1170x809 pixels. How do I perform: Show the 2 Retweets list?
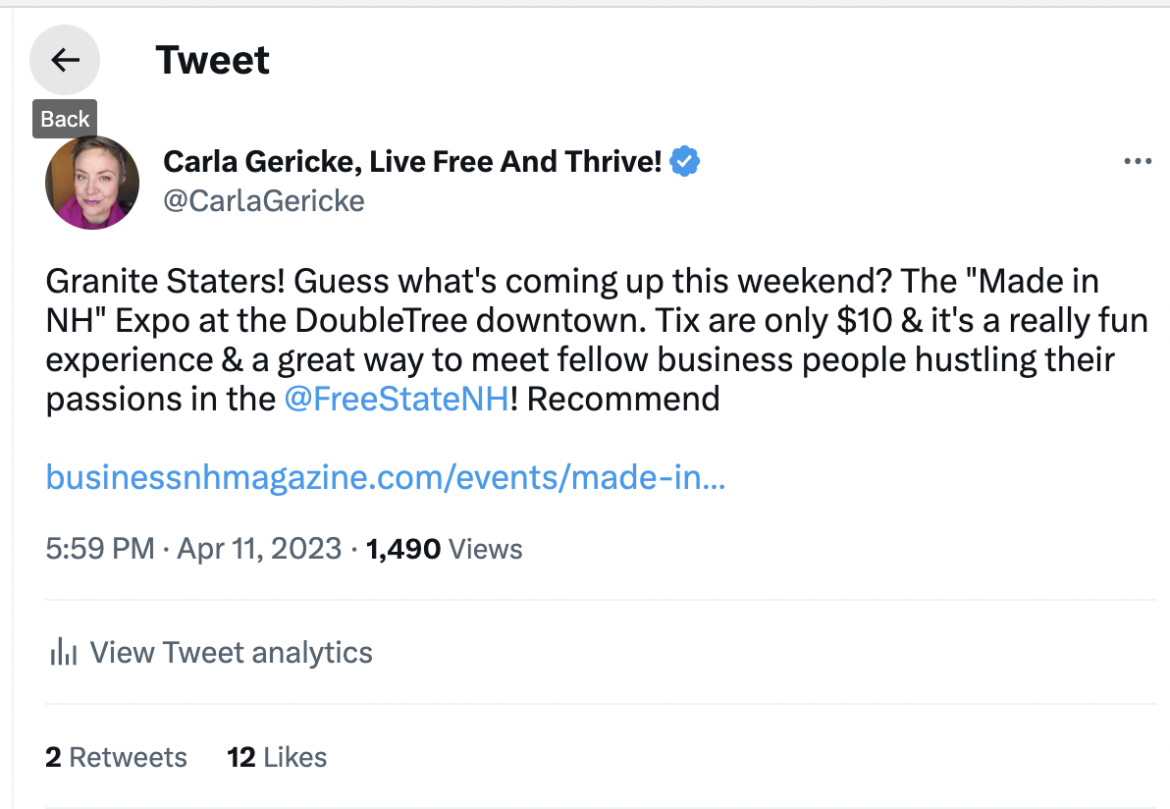click(x=116, y=757)
